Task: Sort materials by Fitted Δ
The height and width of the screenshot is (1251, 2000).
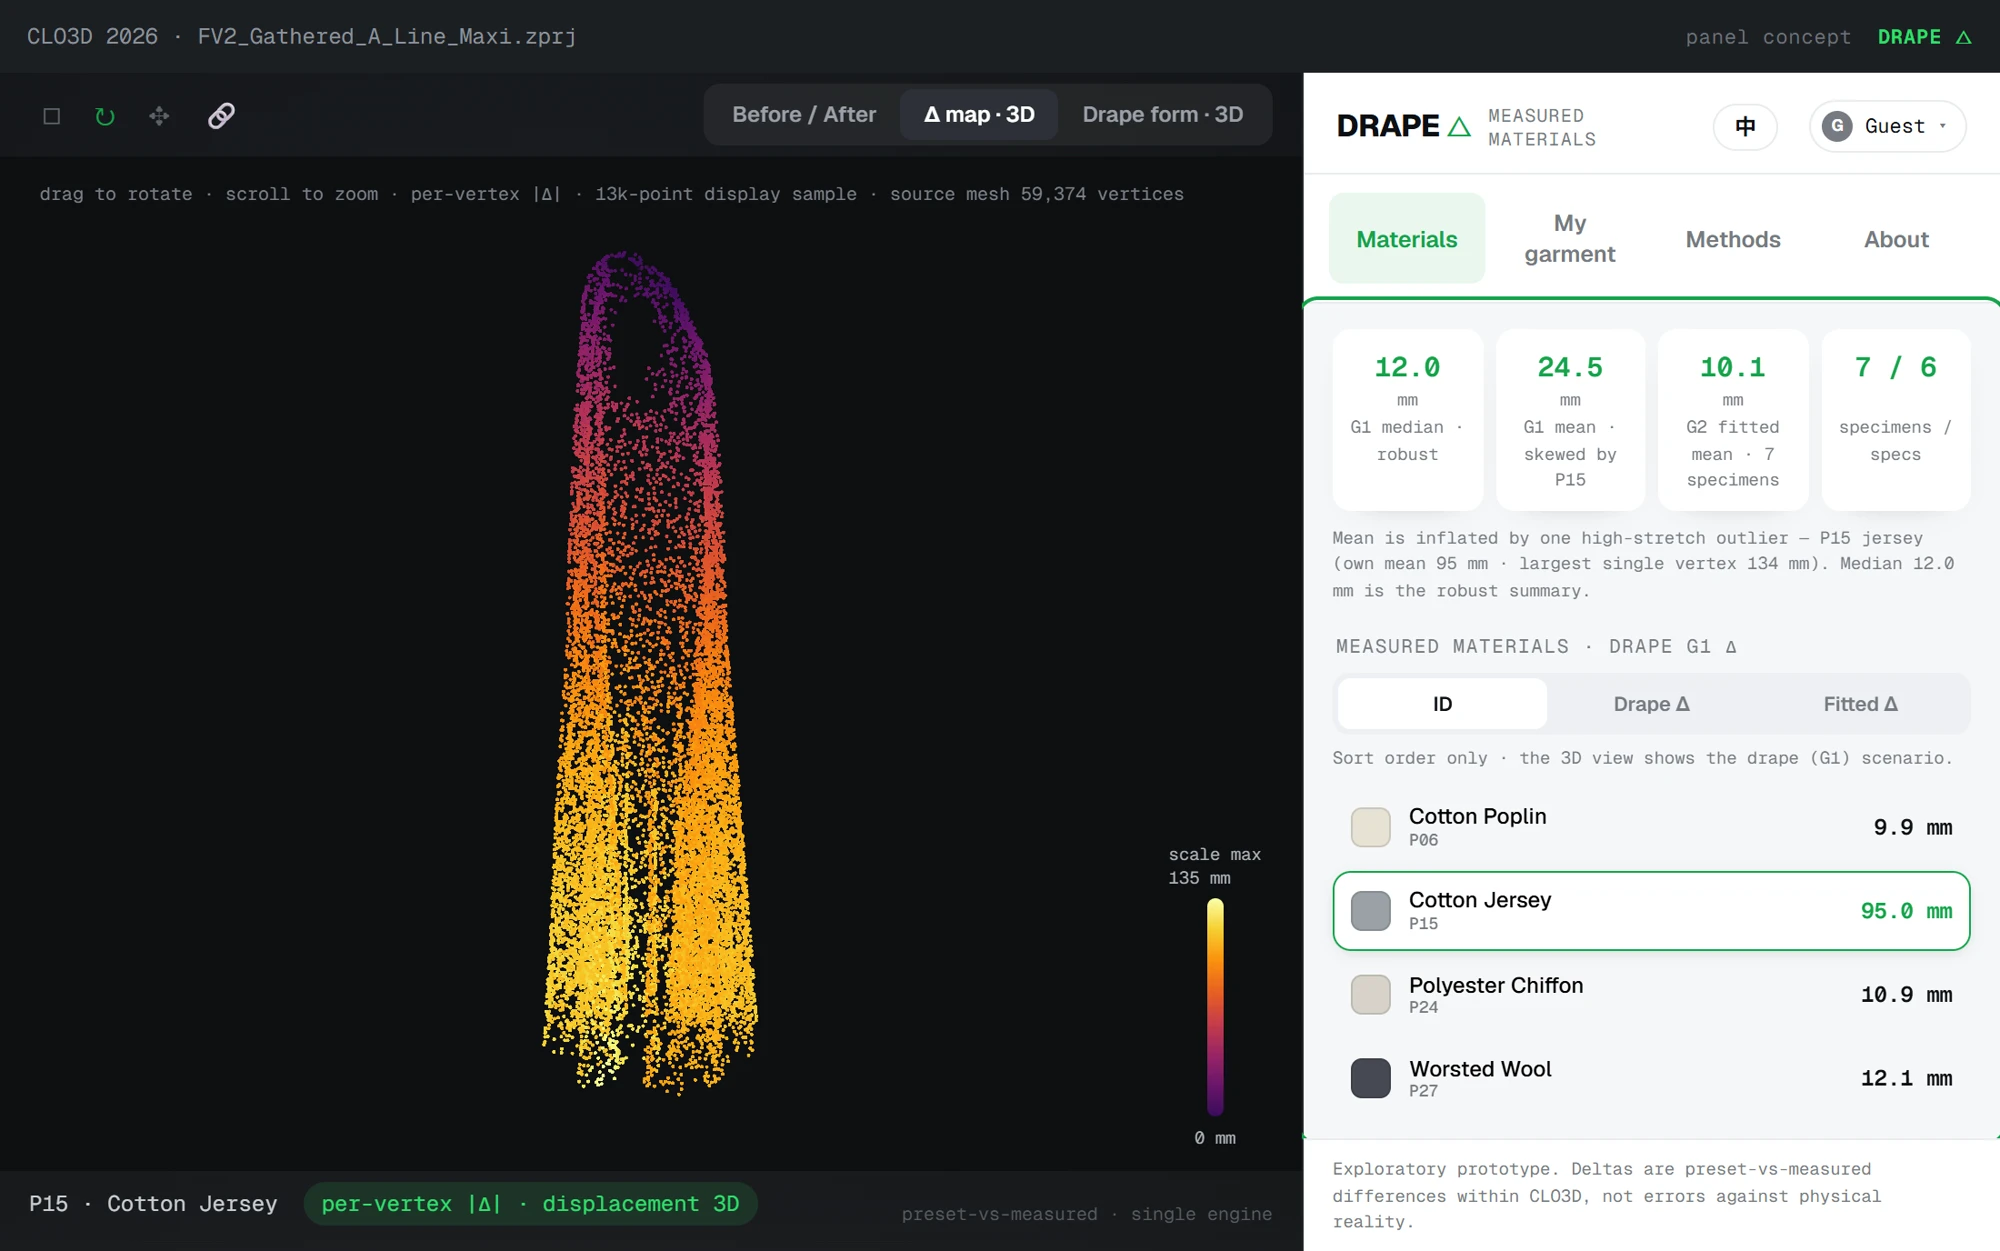Action: tap(1860, 704)
